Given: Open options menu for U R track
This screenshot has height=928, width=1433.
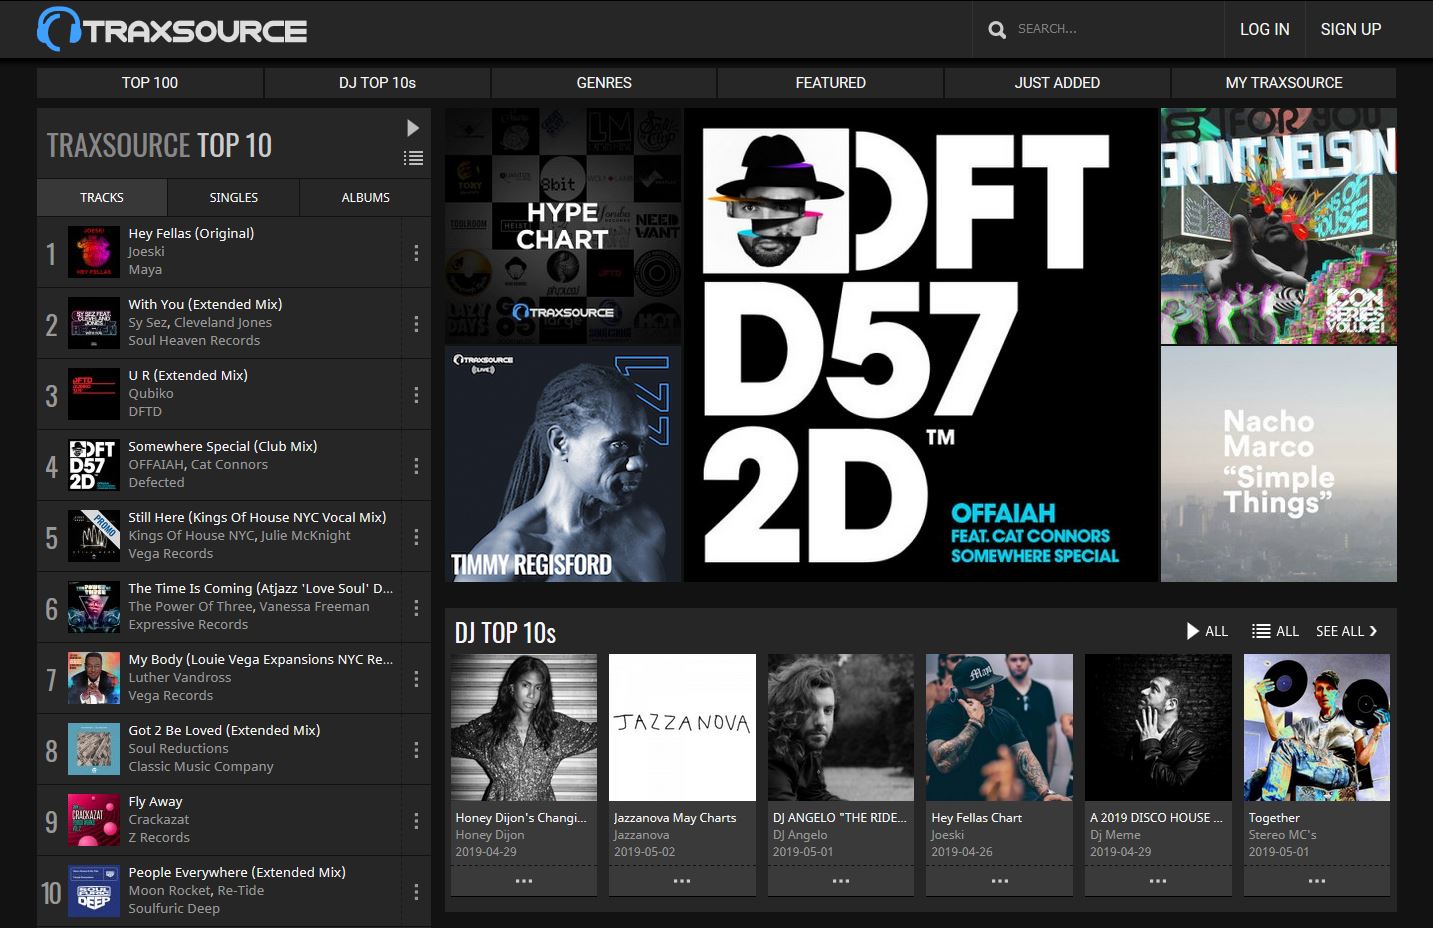Looking at the screenshot, I should [416, 395].
